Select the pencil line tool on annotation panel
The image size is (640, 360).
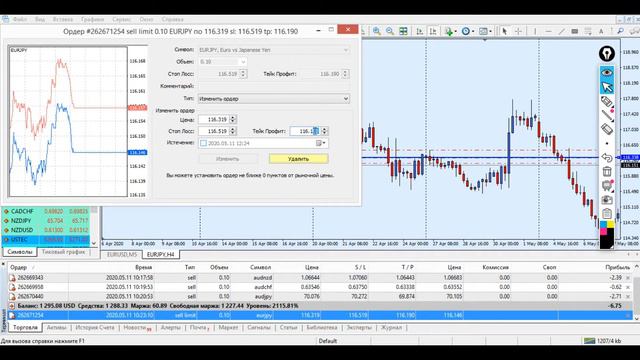point(607,115)
